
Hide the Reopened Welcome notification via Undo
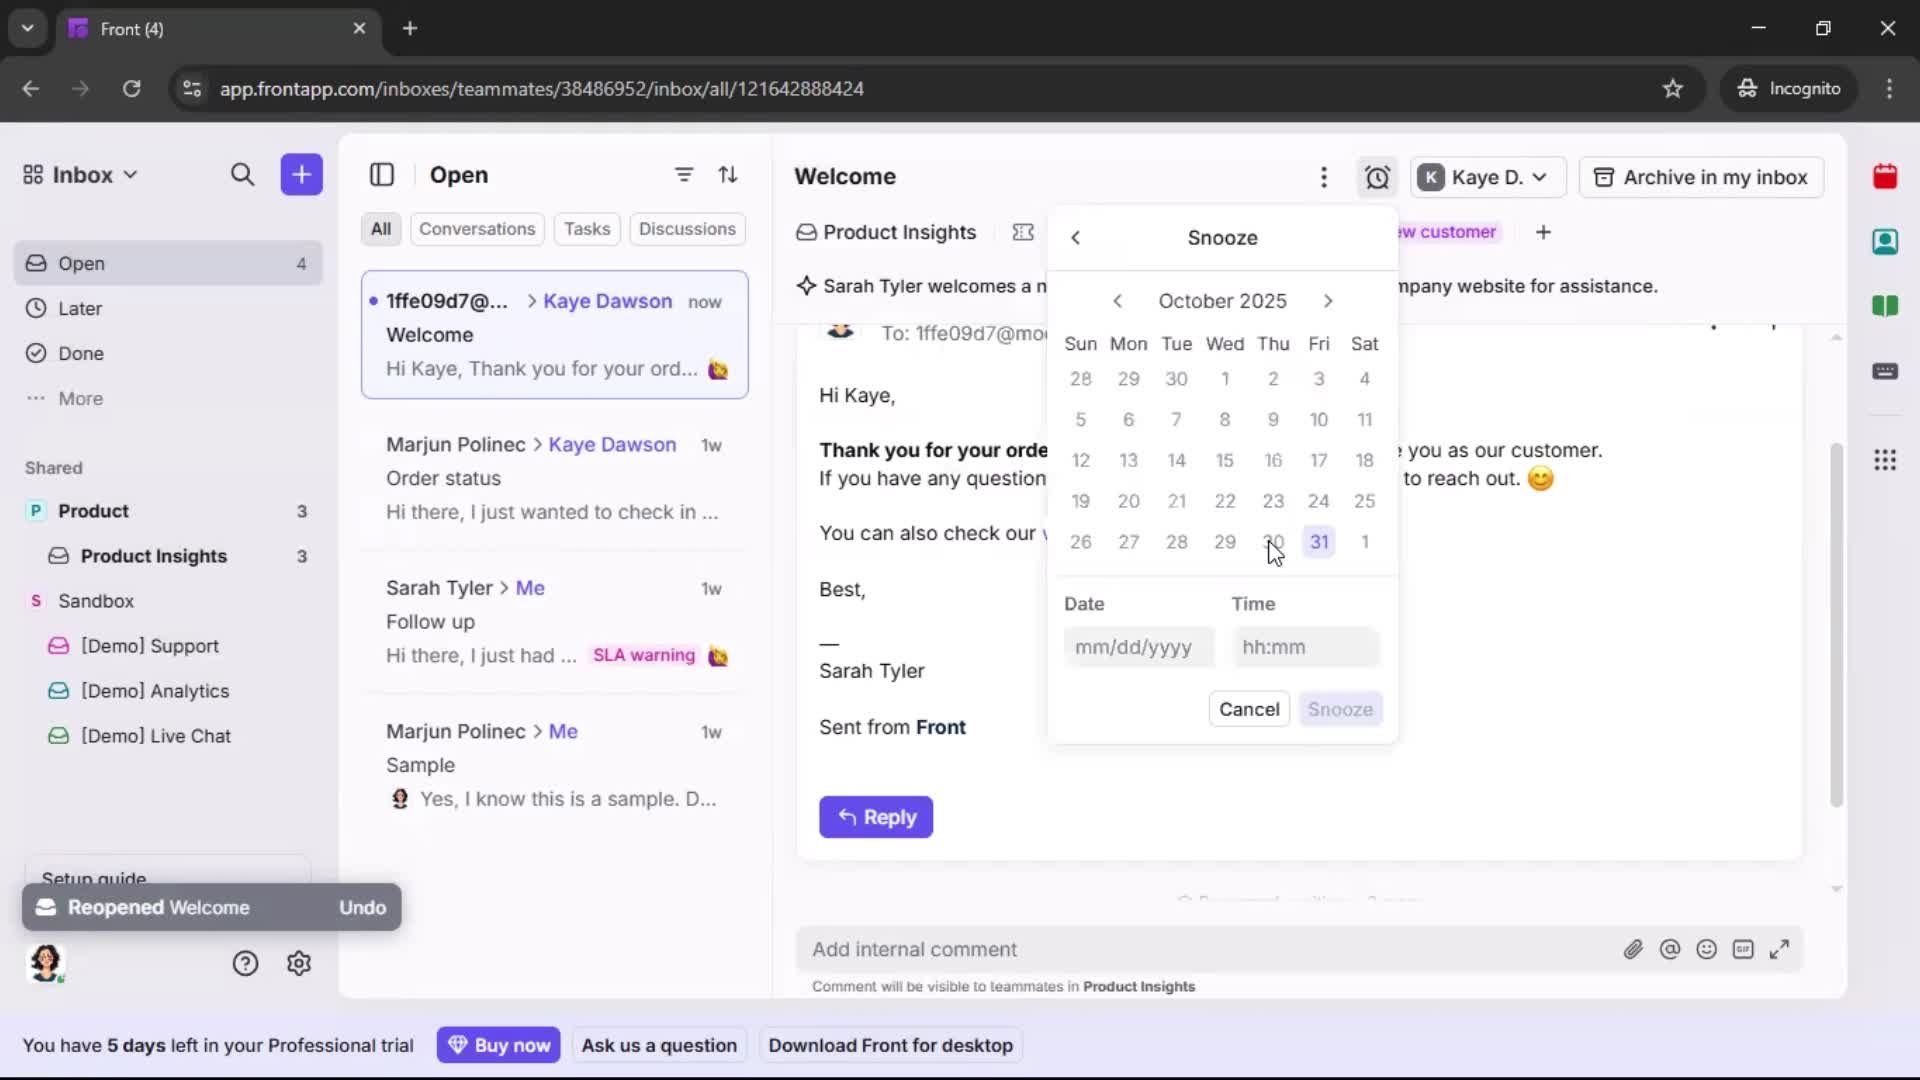tap(362, 907)
